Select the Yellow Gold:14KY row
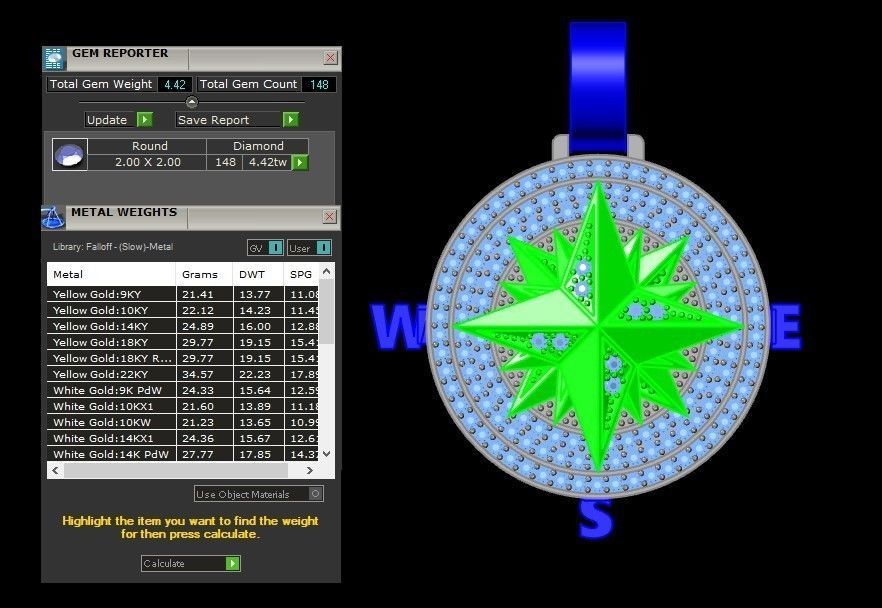 (183, 326)
